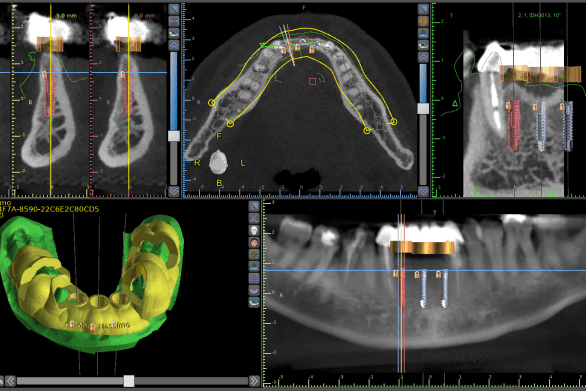Screen dimensions: 586x391
Task: Click the grid display icon in 3D toolbar
Action: 254,278
